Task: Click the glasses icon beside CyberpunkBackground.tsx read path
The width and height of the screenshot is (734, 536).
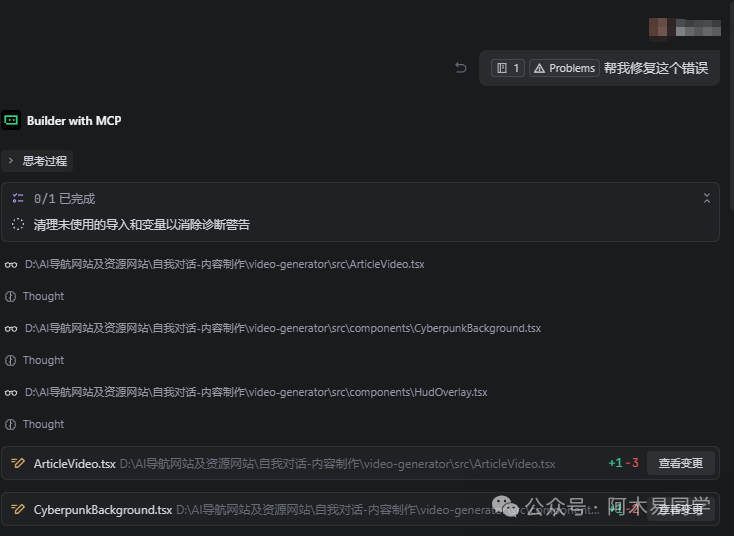Action: click(x=11, y=329)
